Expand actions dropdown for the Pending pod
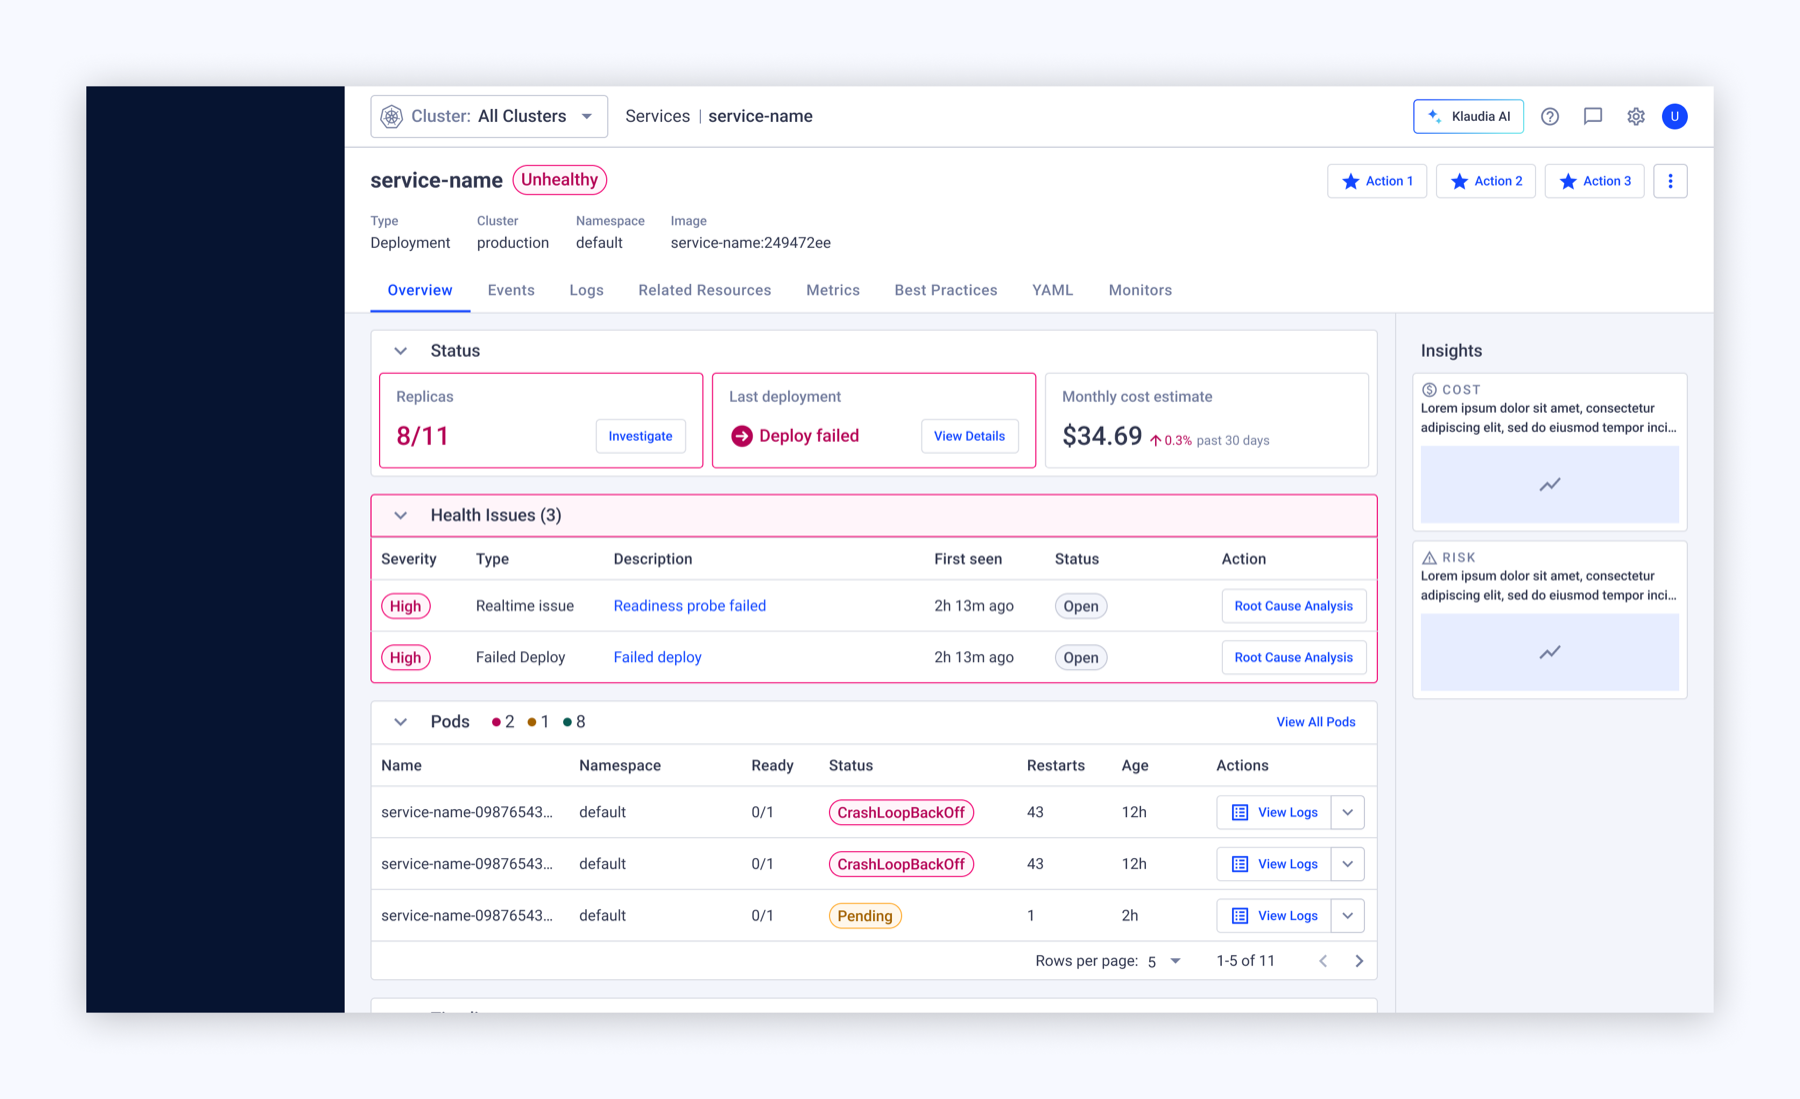The width and height of the screenshot is (1800, 1099). pos(1348,916)
